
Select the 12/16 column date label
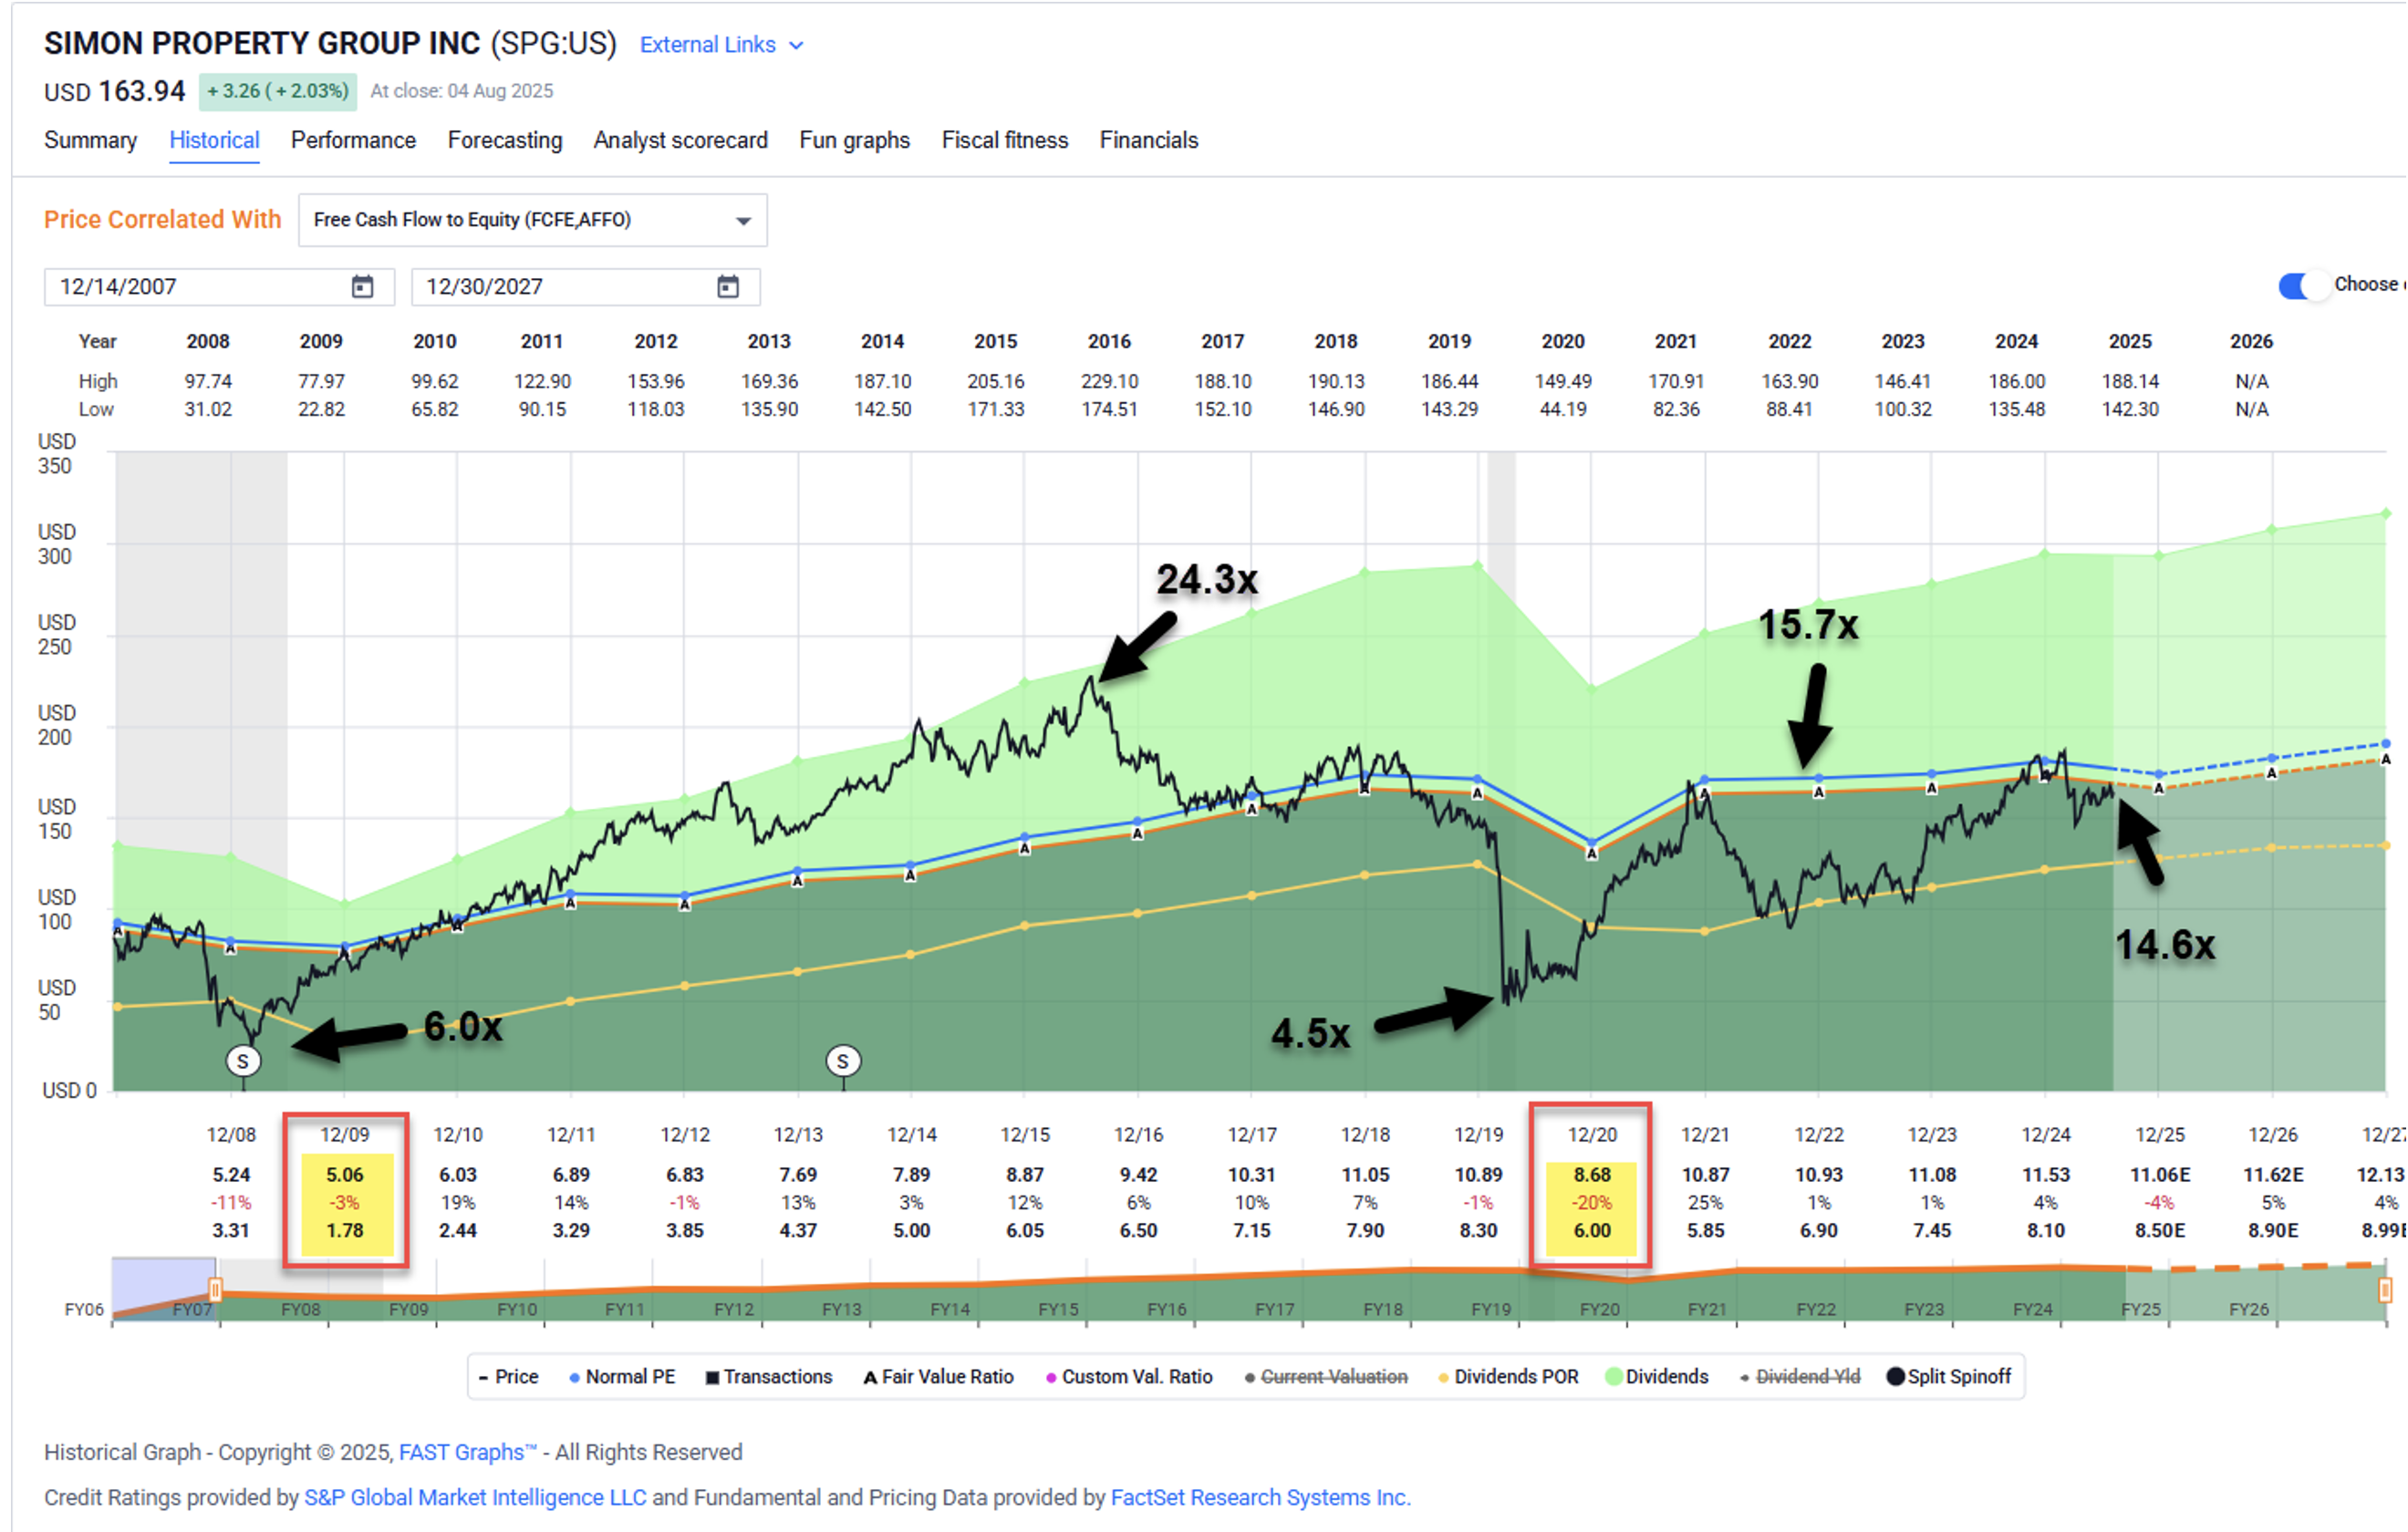tap(1138, 1135)
